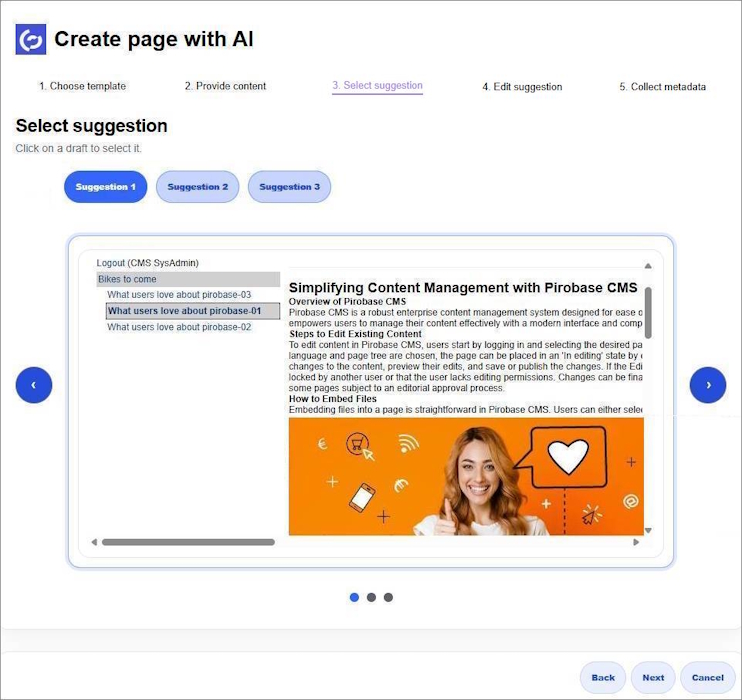This screenshot has width=742, height=700.
Task: Click the Pirobase logo icon
Action: (31, 39)
